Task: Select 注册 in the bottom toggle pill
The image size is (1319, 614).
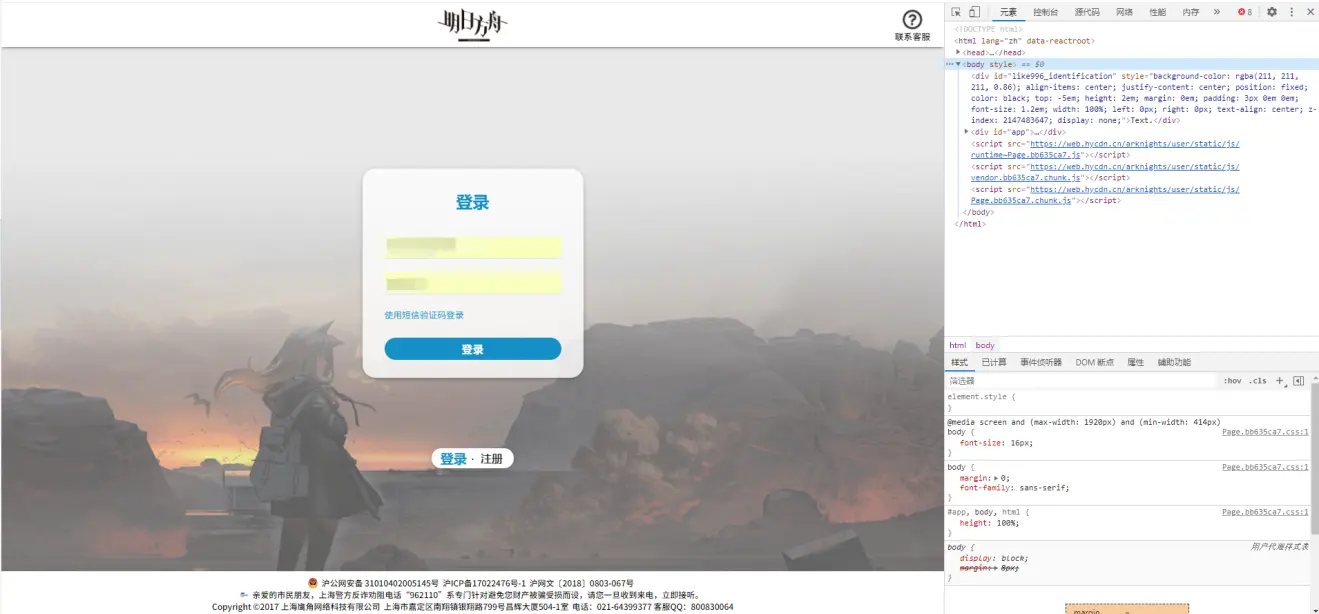Action: (491, 459)
